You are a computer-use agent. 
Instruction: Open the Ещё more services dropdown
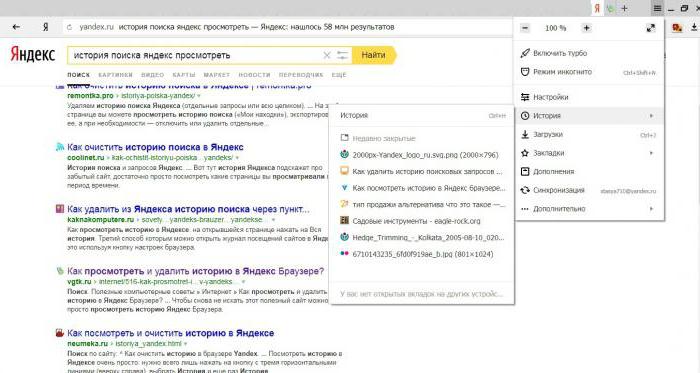pos(339,75)
